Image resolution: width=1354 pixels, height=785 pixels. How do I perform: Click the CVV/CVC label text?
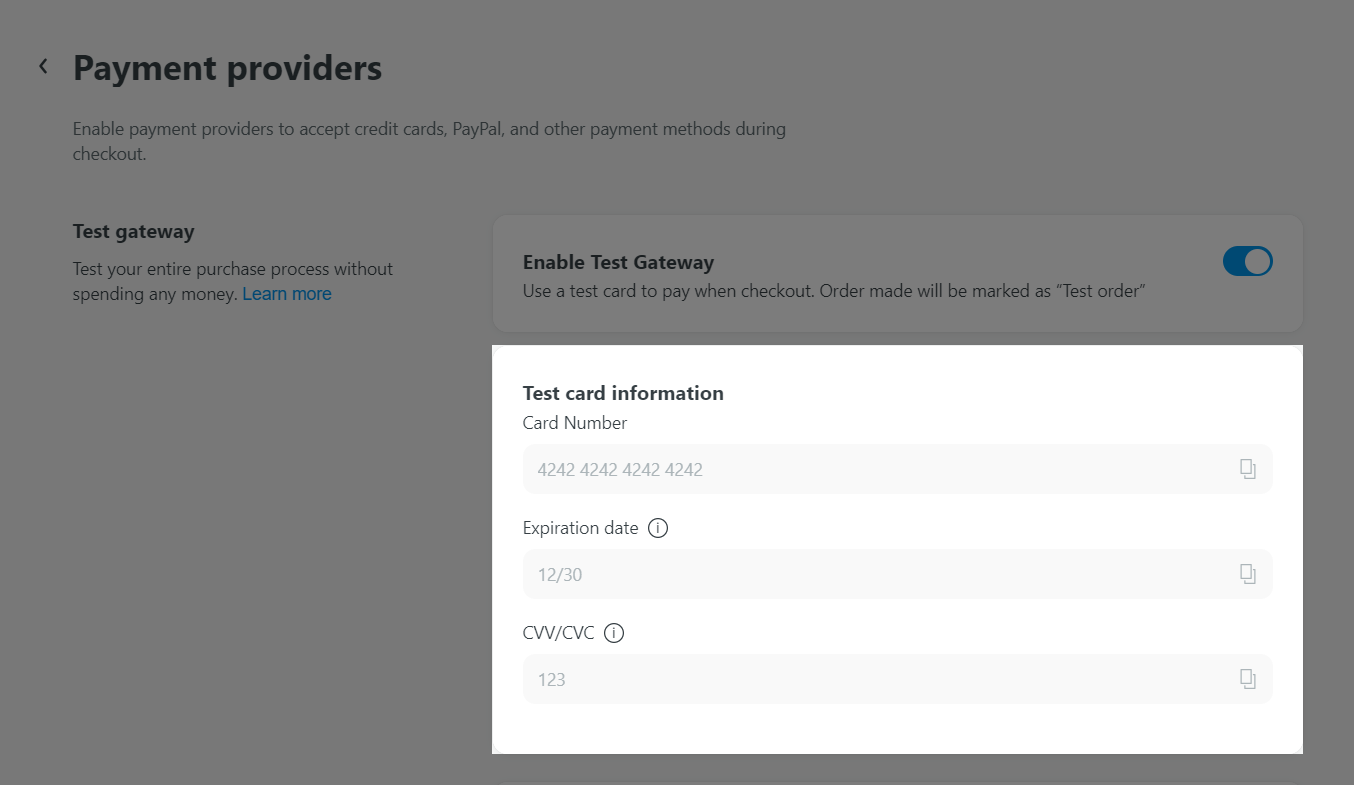(558, 633)
